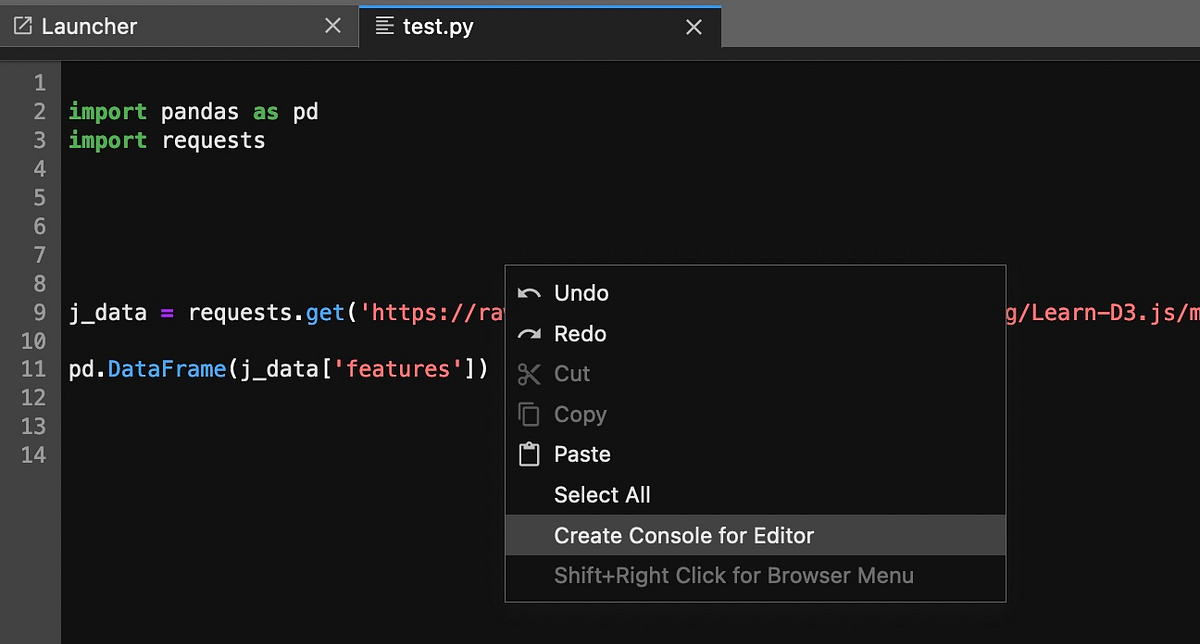Viewport: 1200px width, 644px height.
Task: Click the Copy pages icon
Action: pos(532,414)
